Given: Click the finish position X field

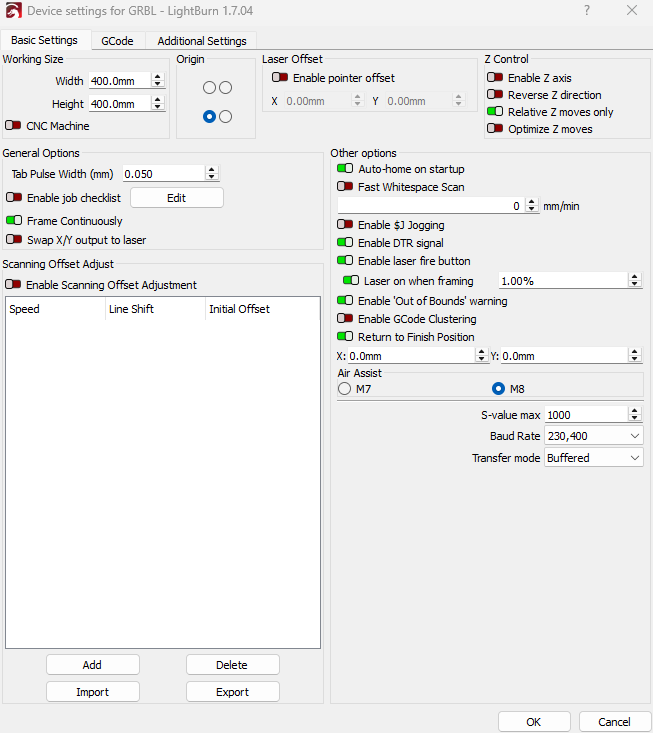Looking at the screenshot, I should tap(411, 356).
